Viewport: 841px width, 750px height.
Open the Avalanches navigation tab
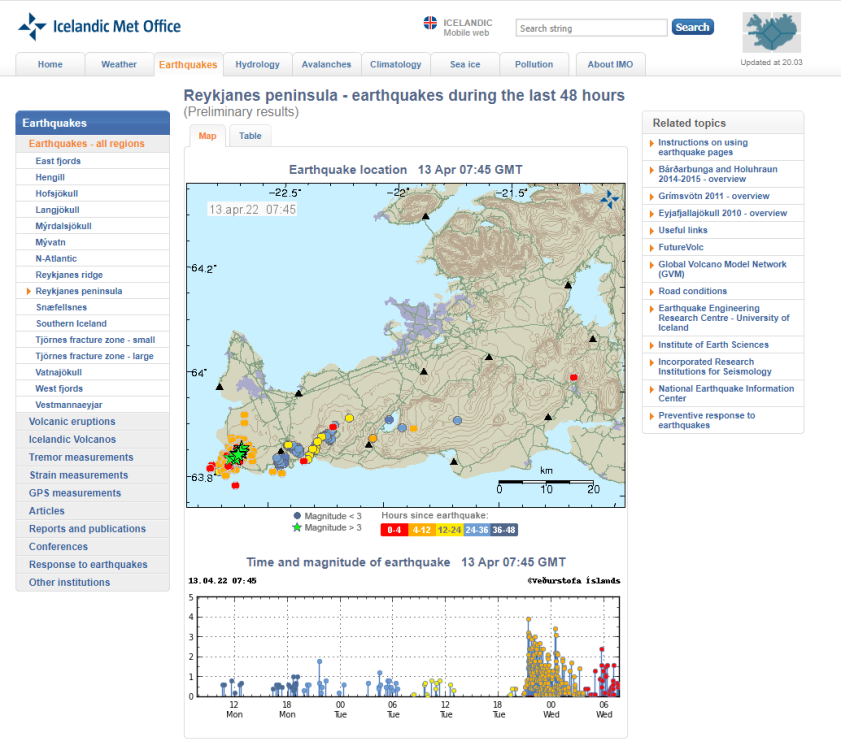click(326, 65)
